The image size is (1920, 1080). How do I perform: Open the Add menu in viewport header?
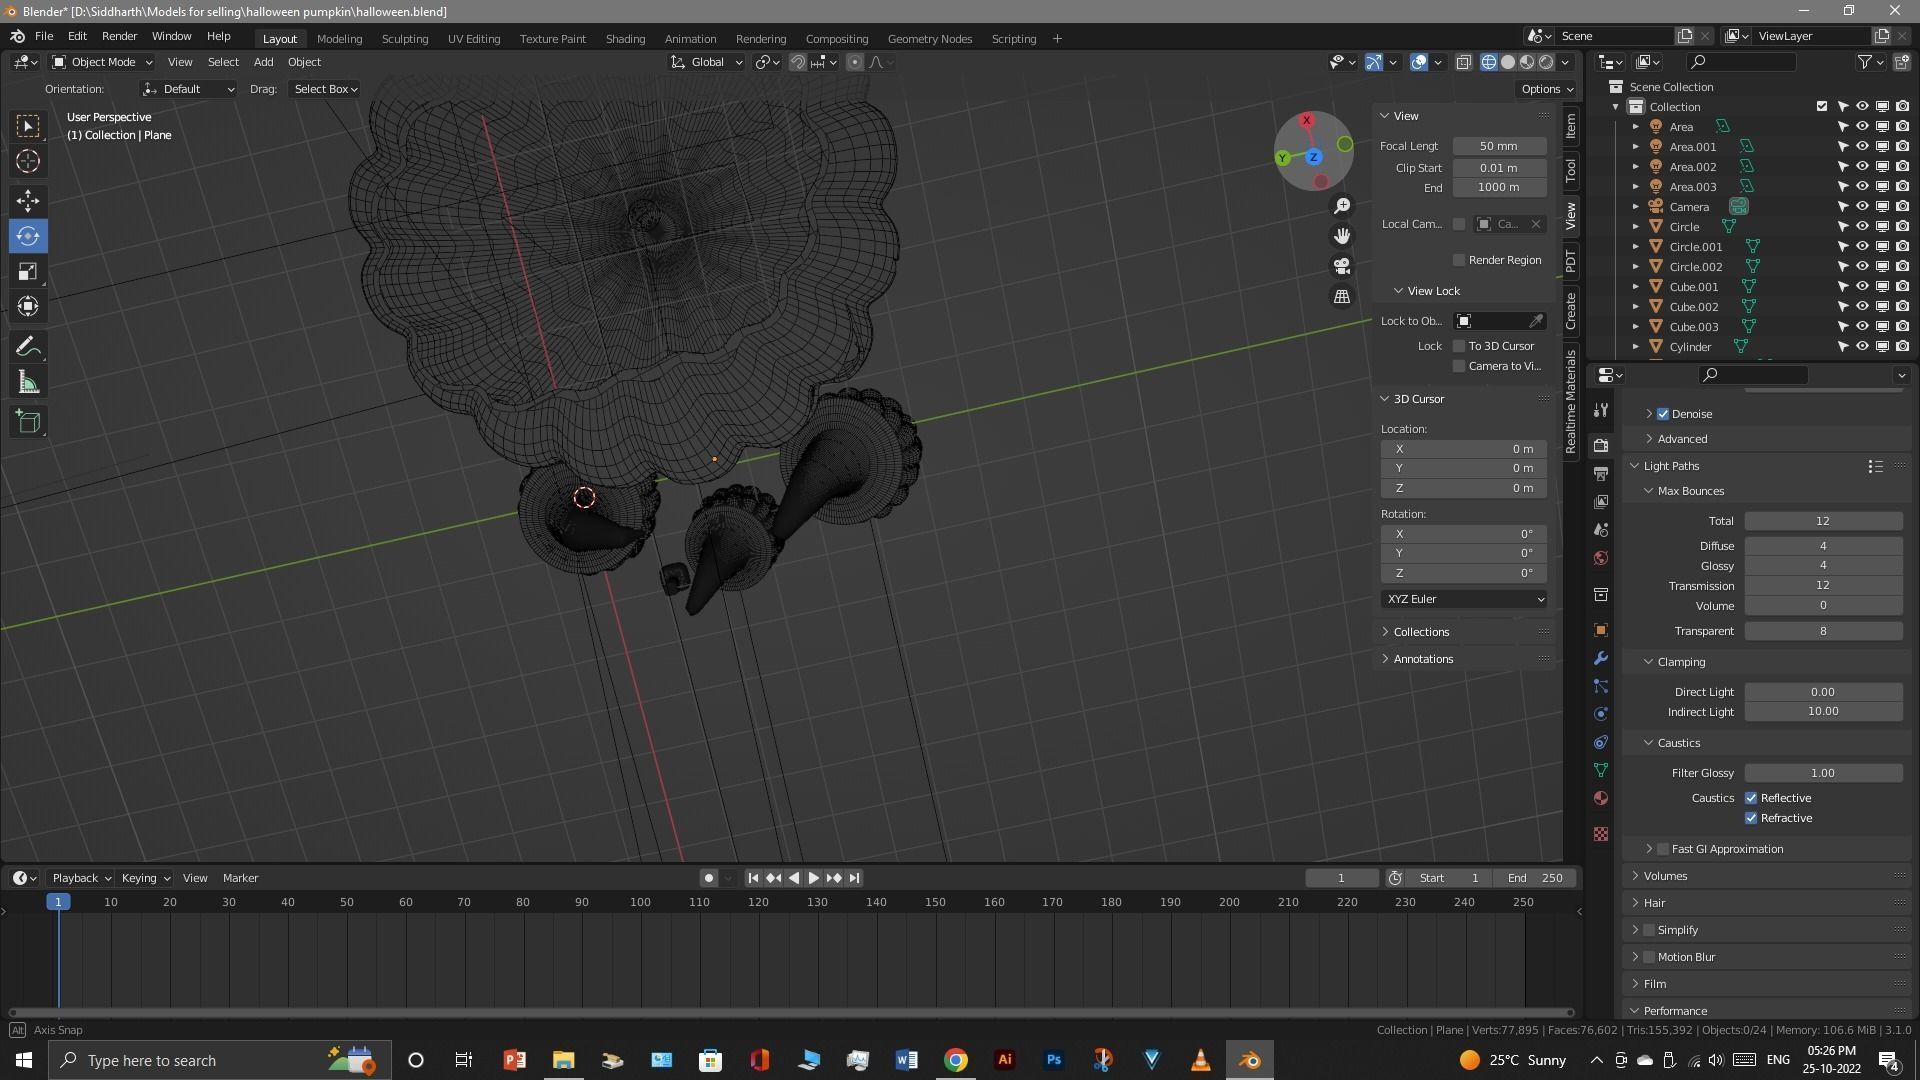click(263, 62)
